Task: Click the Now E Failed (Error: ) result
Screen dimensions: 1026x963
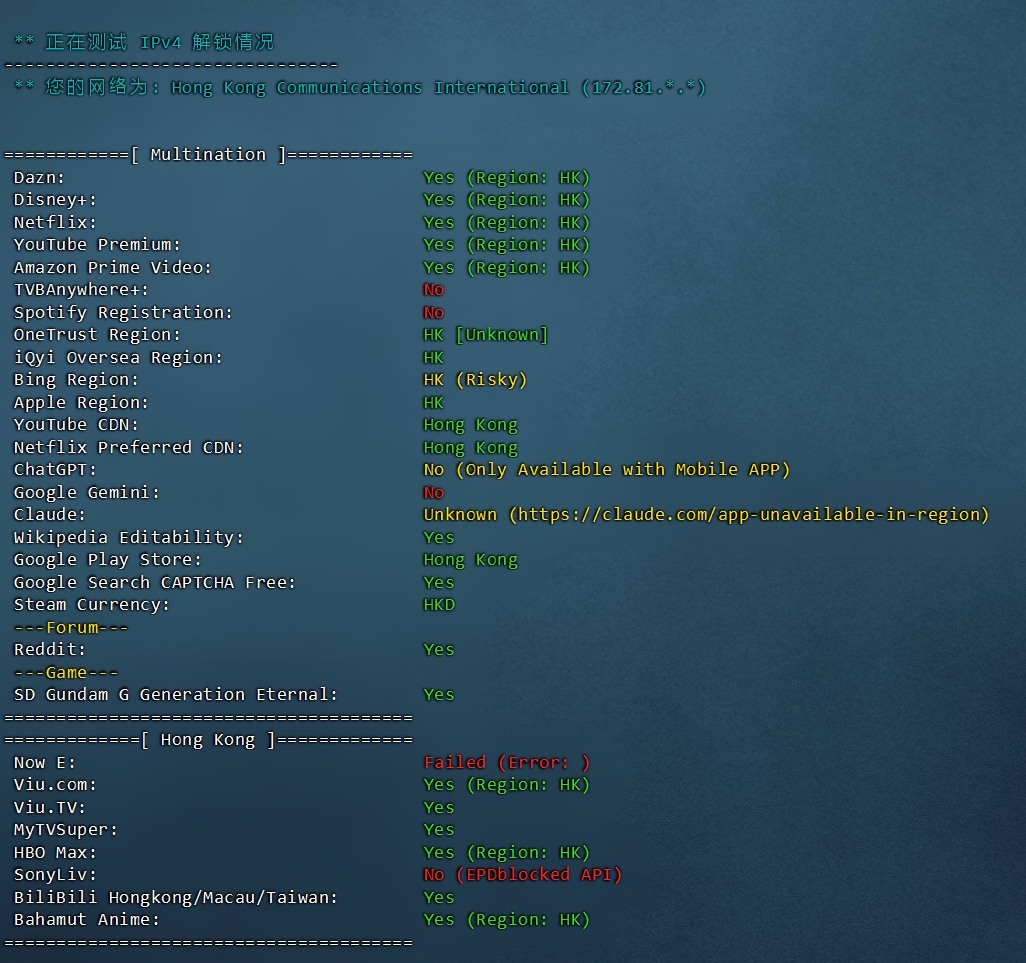Action: 507,763
